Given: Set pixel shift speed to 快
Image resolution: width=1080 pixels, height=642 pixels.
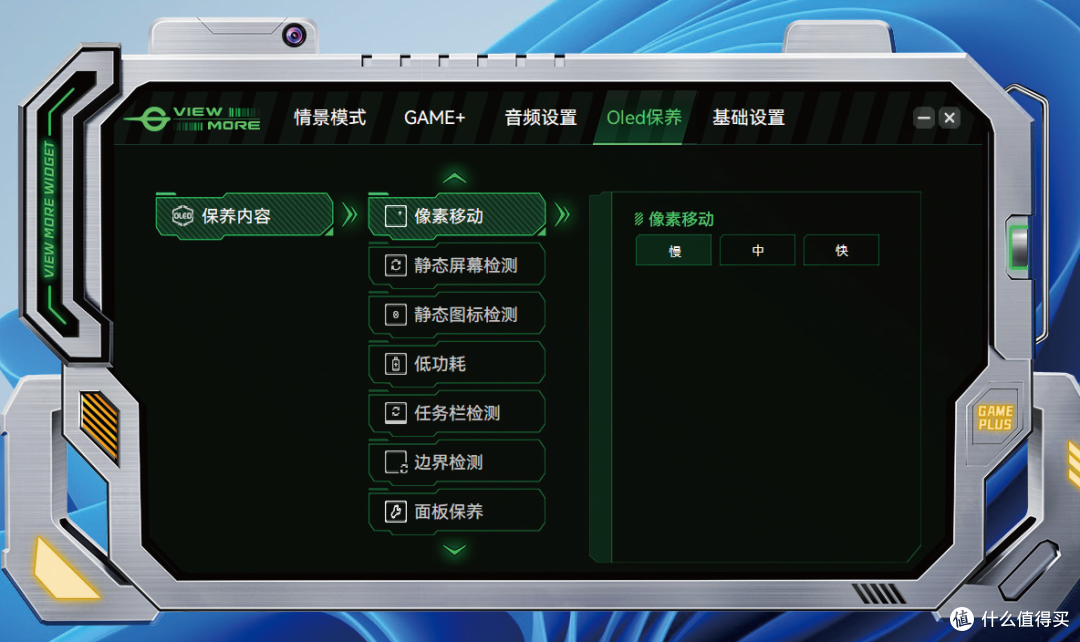Looking at the screenshot, I should point(841,250).
